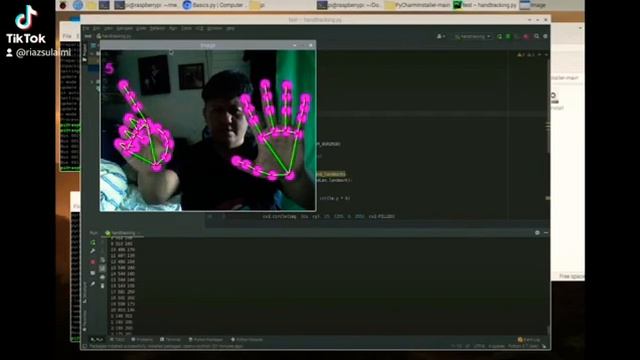Rerun script from Run panel green icon

(93, 242)
